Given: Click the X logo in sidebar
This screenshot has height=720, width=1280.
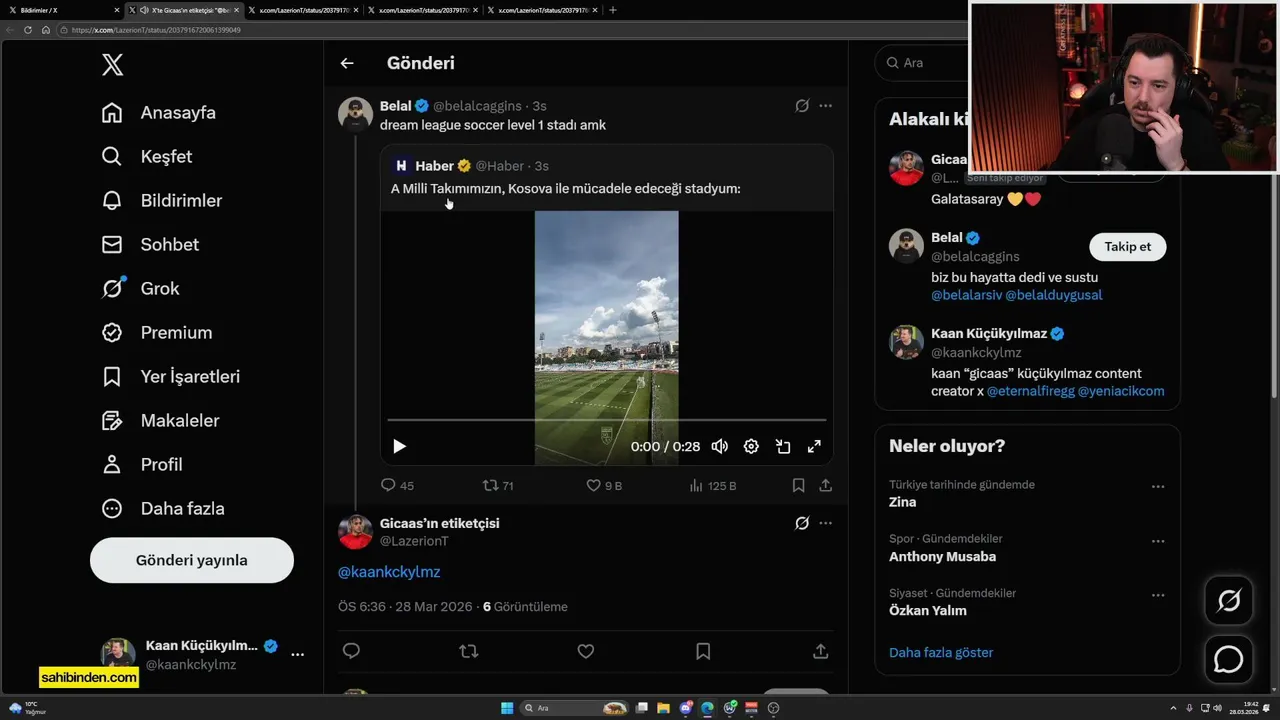Looking at the screenshot, I should pos(112,65).
